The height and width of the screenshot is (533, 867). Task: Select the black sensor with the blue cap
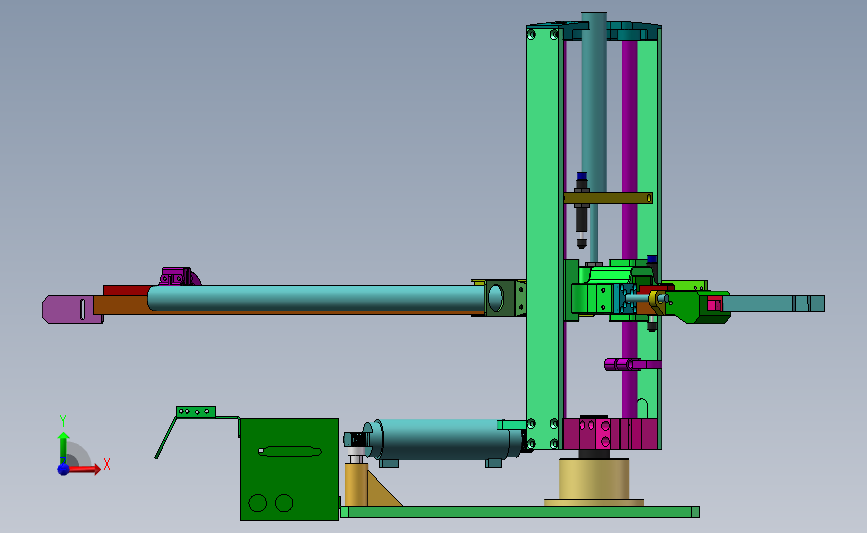(x=582, y=210)
